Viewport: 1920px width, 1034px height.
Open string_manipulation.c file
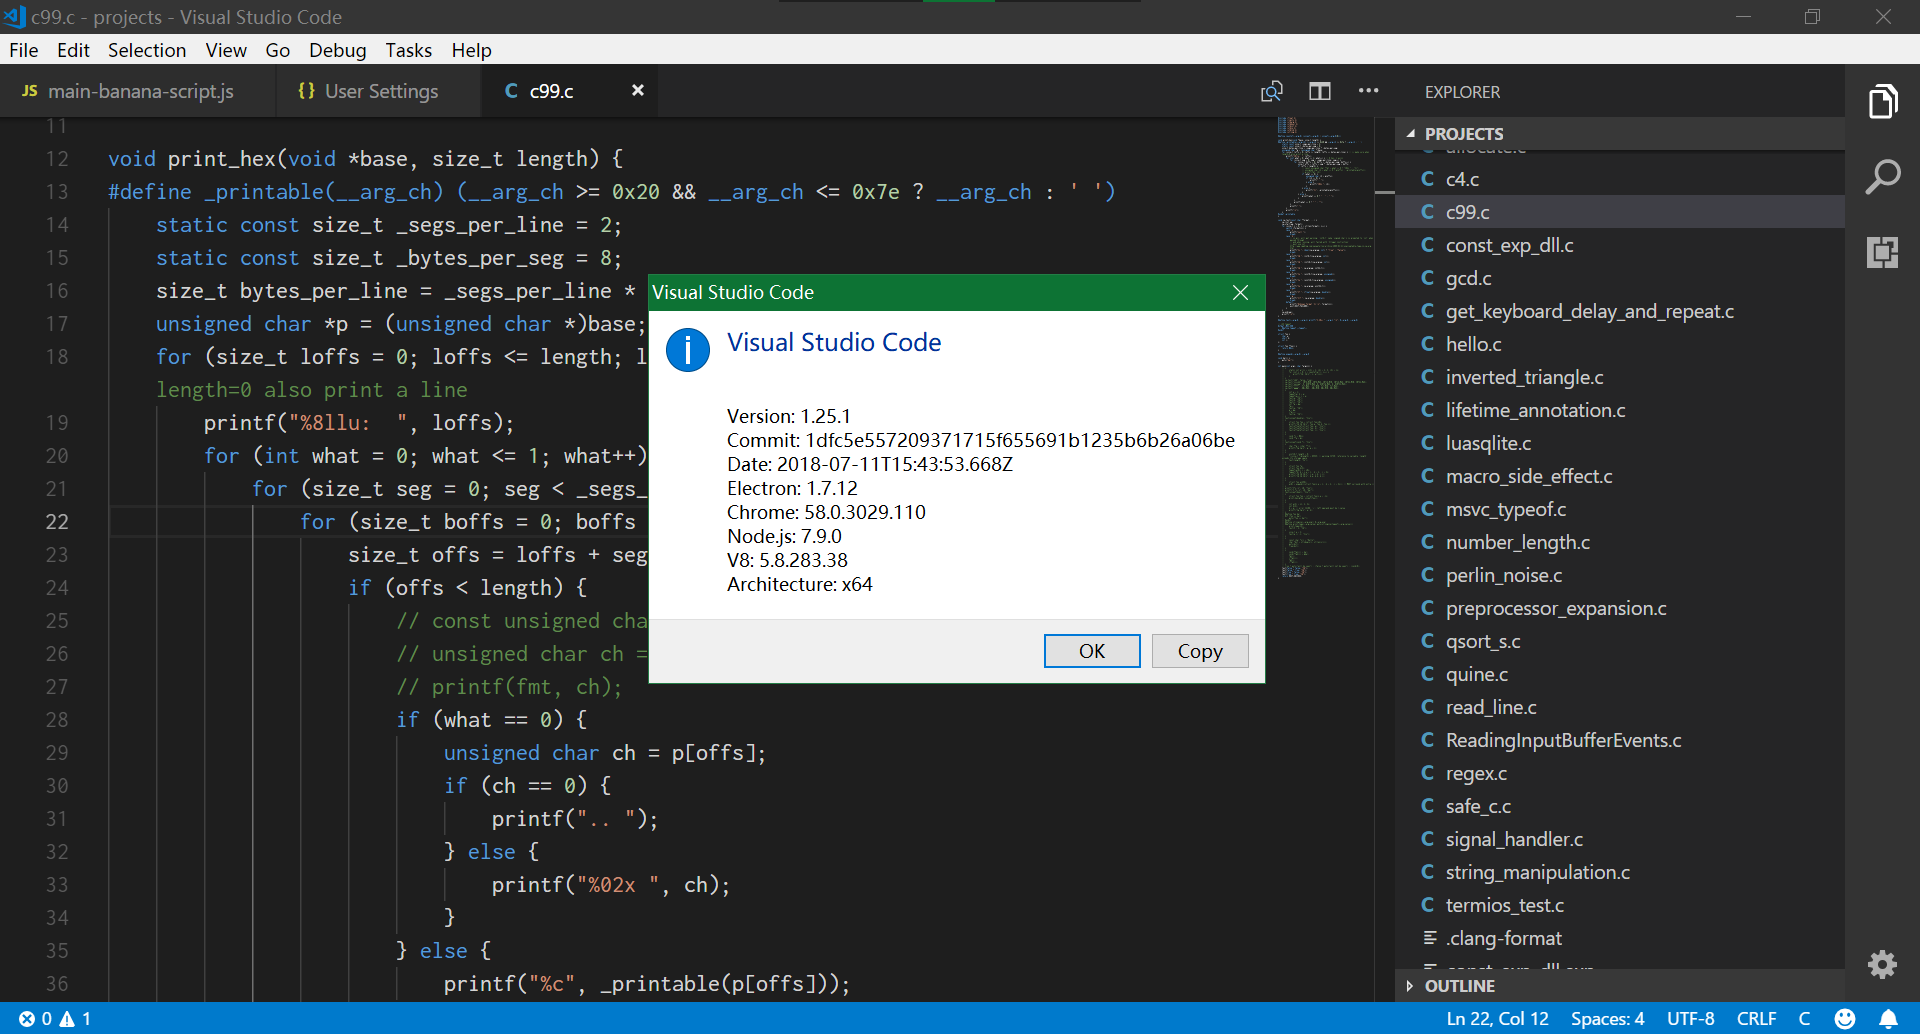pos(1620,872)
